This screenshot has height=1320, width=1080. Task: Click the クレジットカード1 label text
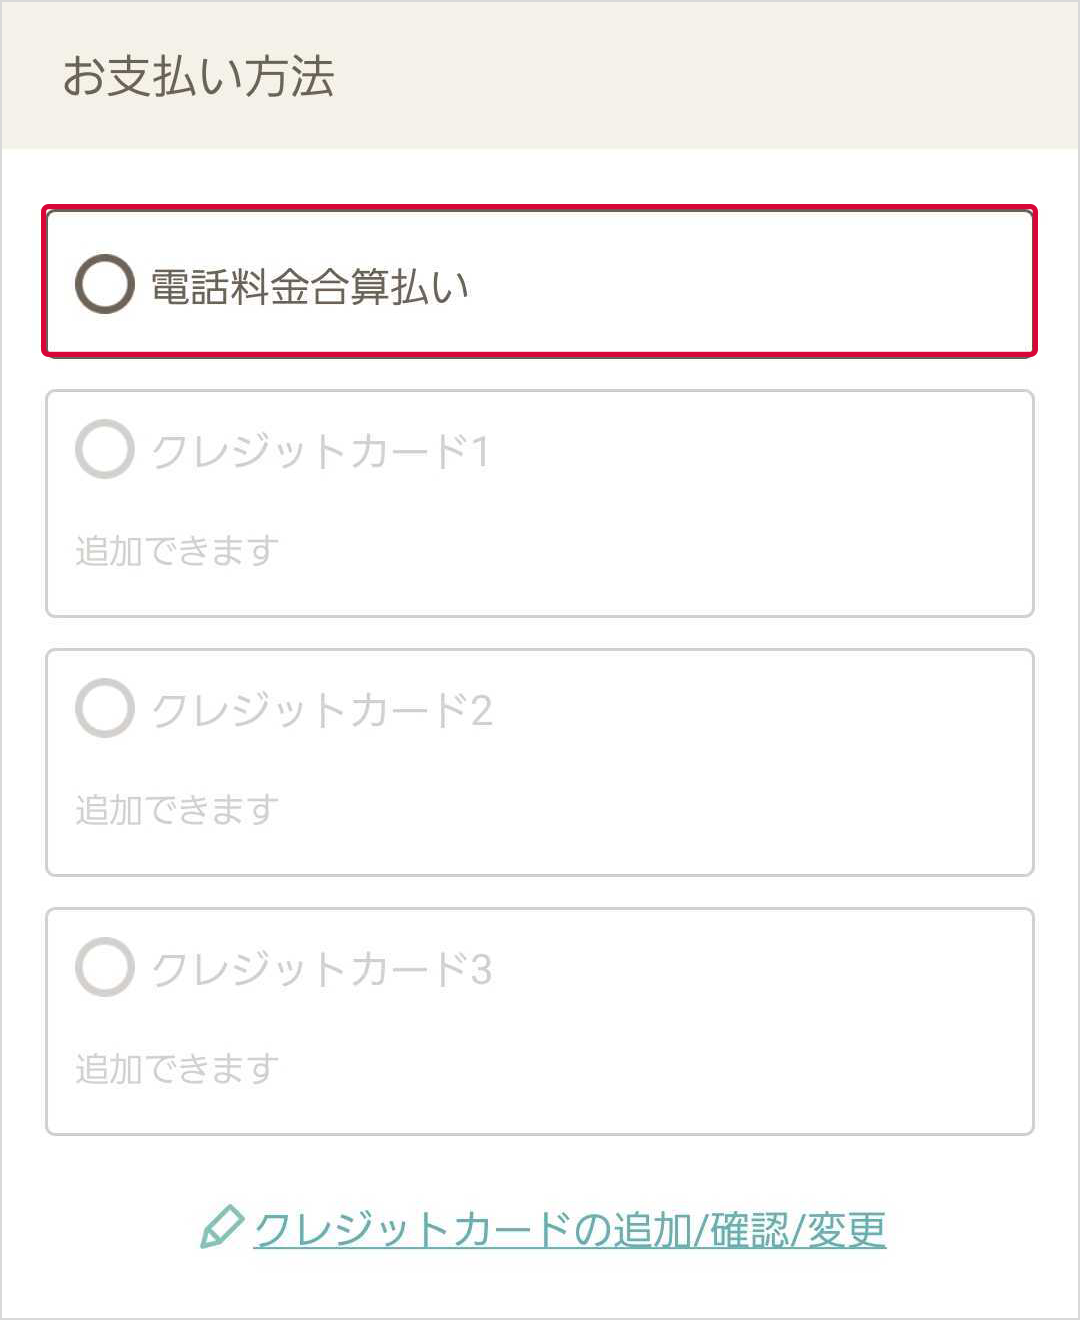320,451
